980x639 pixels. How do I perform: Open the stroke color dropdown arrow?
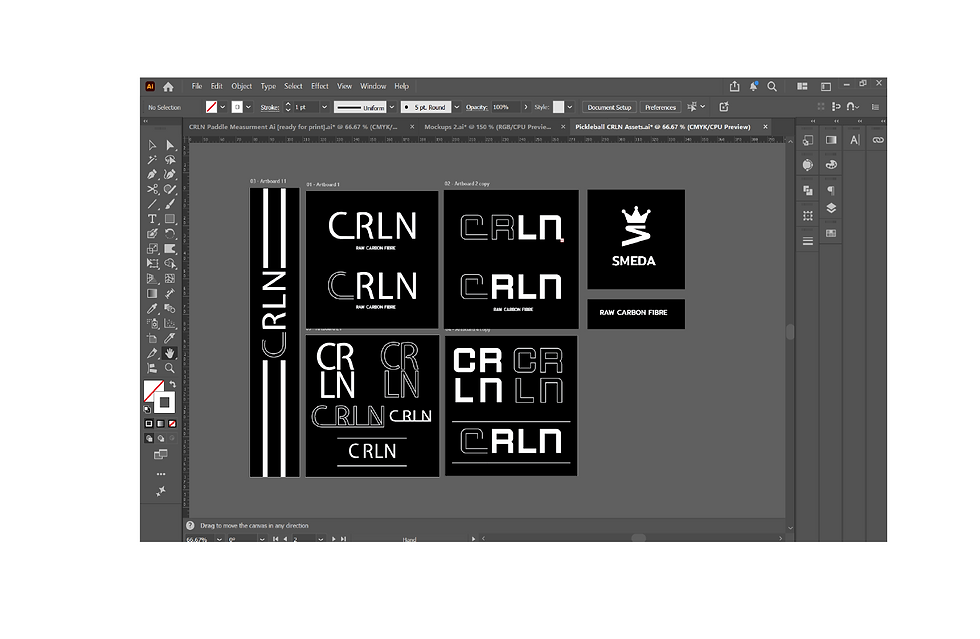click(248, 107)
